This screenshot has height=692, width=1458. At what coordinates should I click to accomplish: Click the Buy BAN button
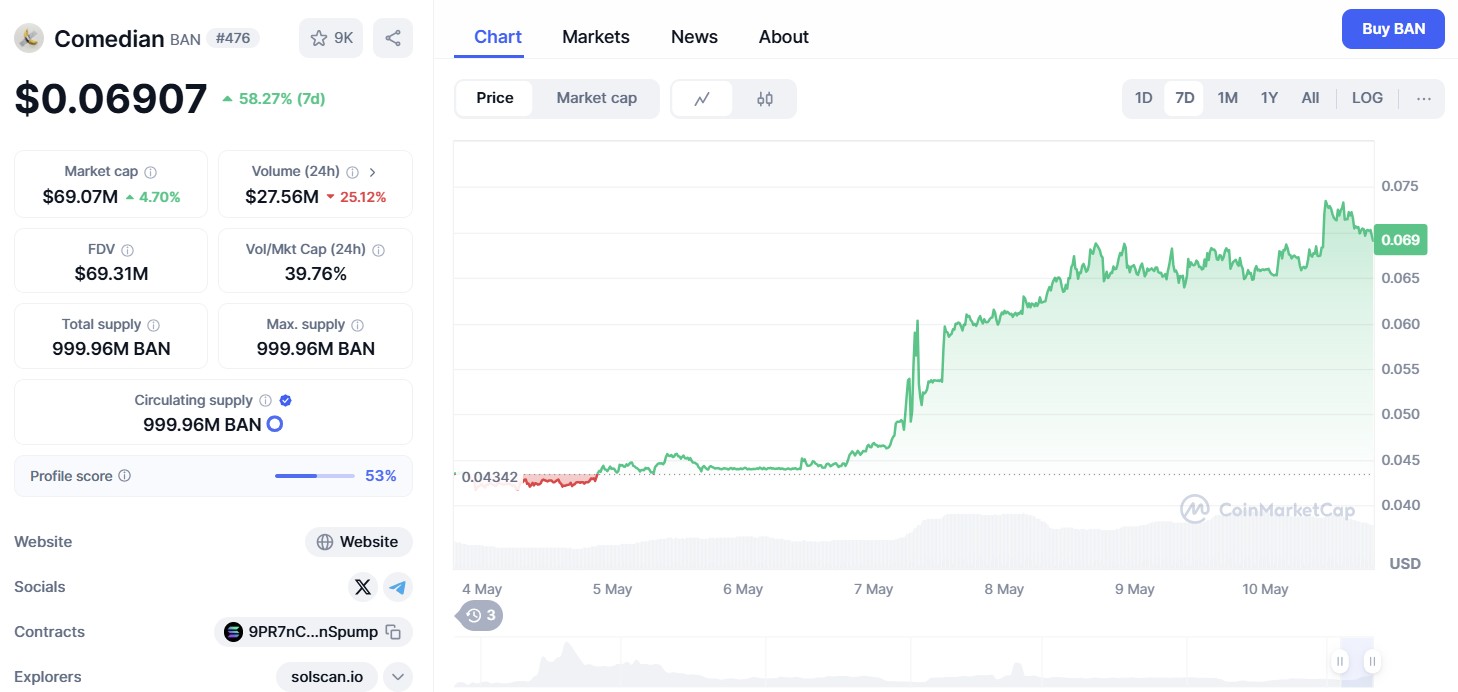[1393, 29]
